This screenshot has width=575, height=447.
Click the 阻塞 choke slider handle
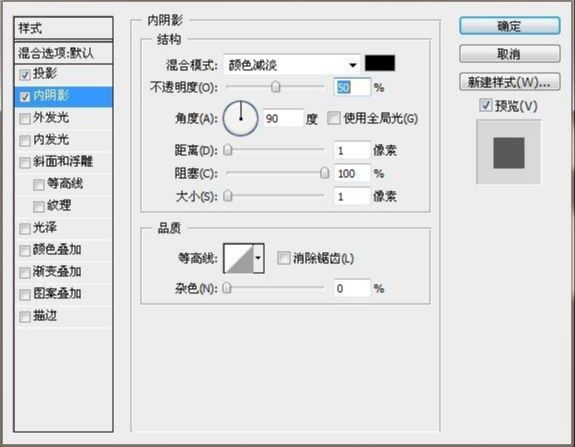click(325, 173)
